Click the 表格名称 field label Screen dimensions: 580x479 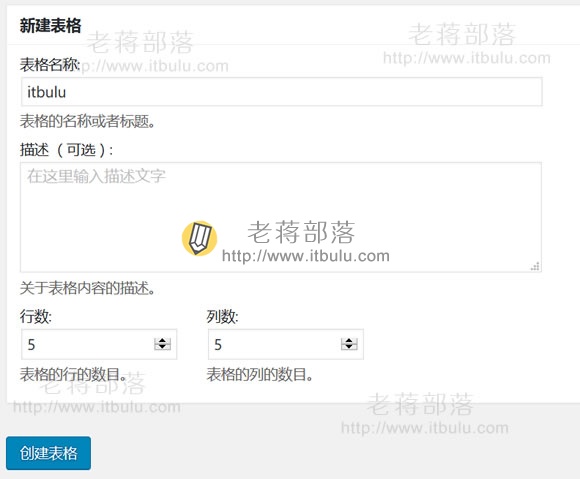(x=50, y=65)
